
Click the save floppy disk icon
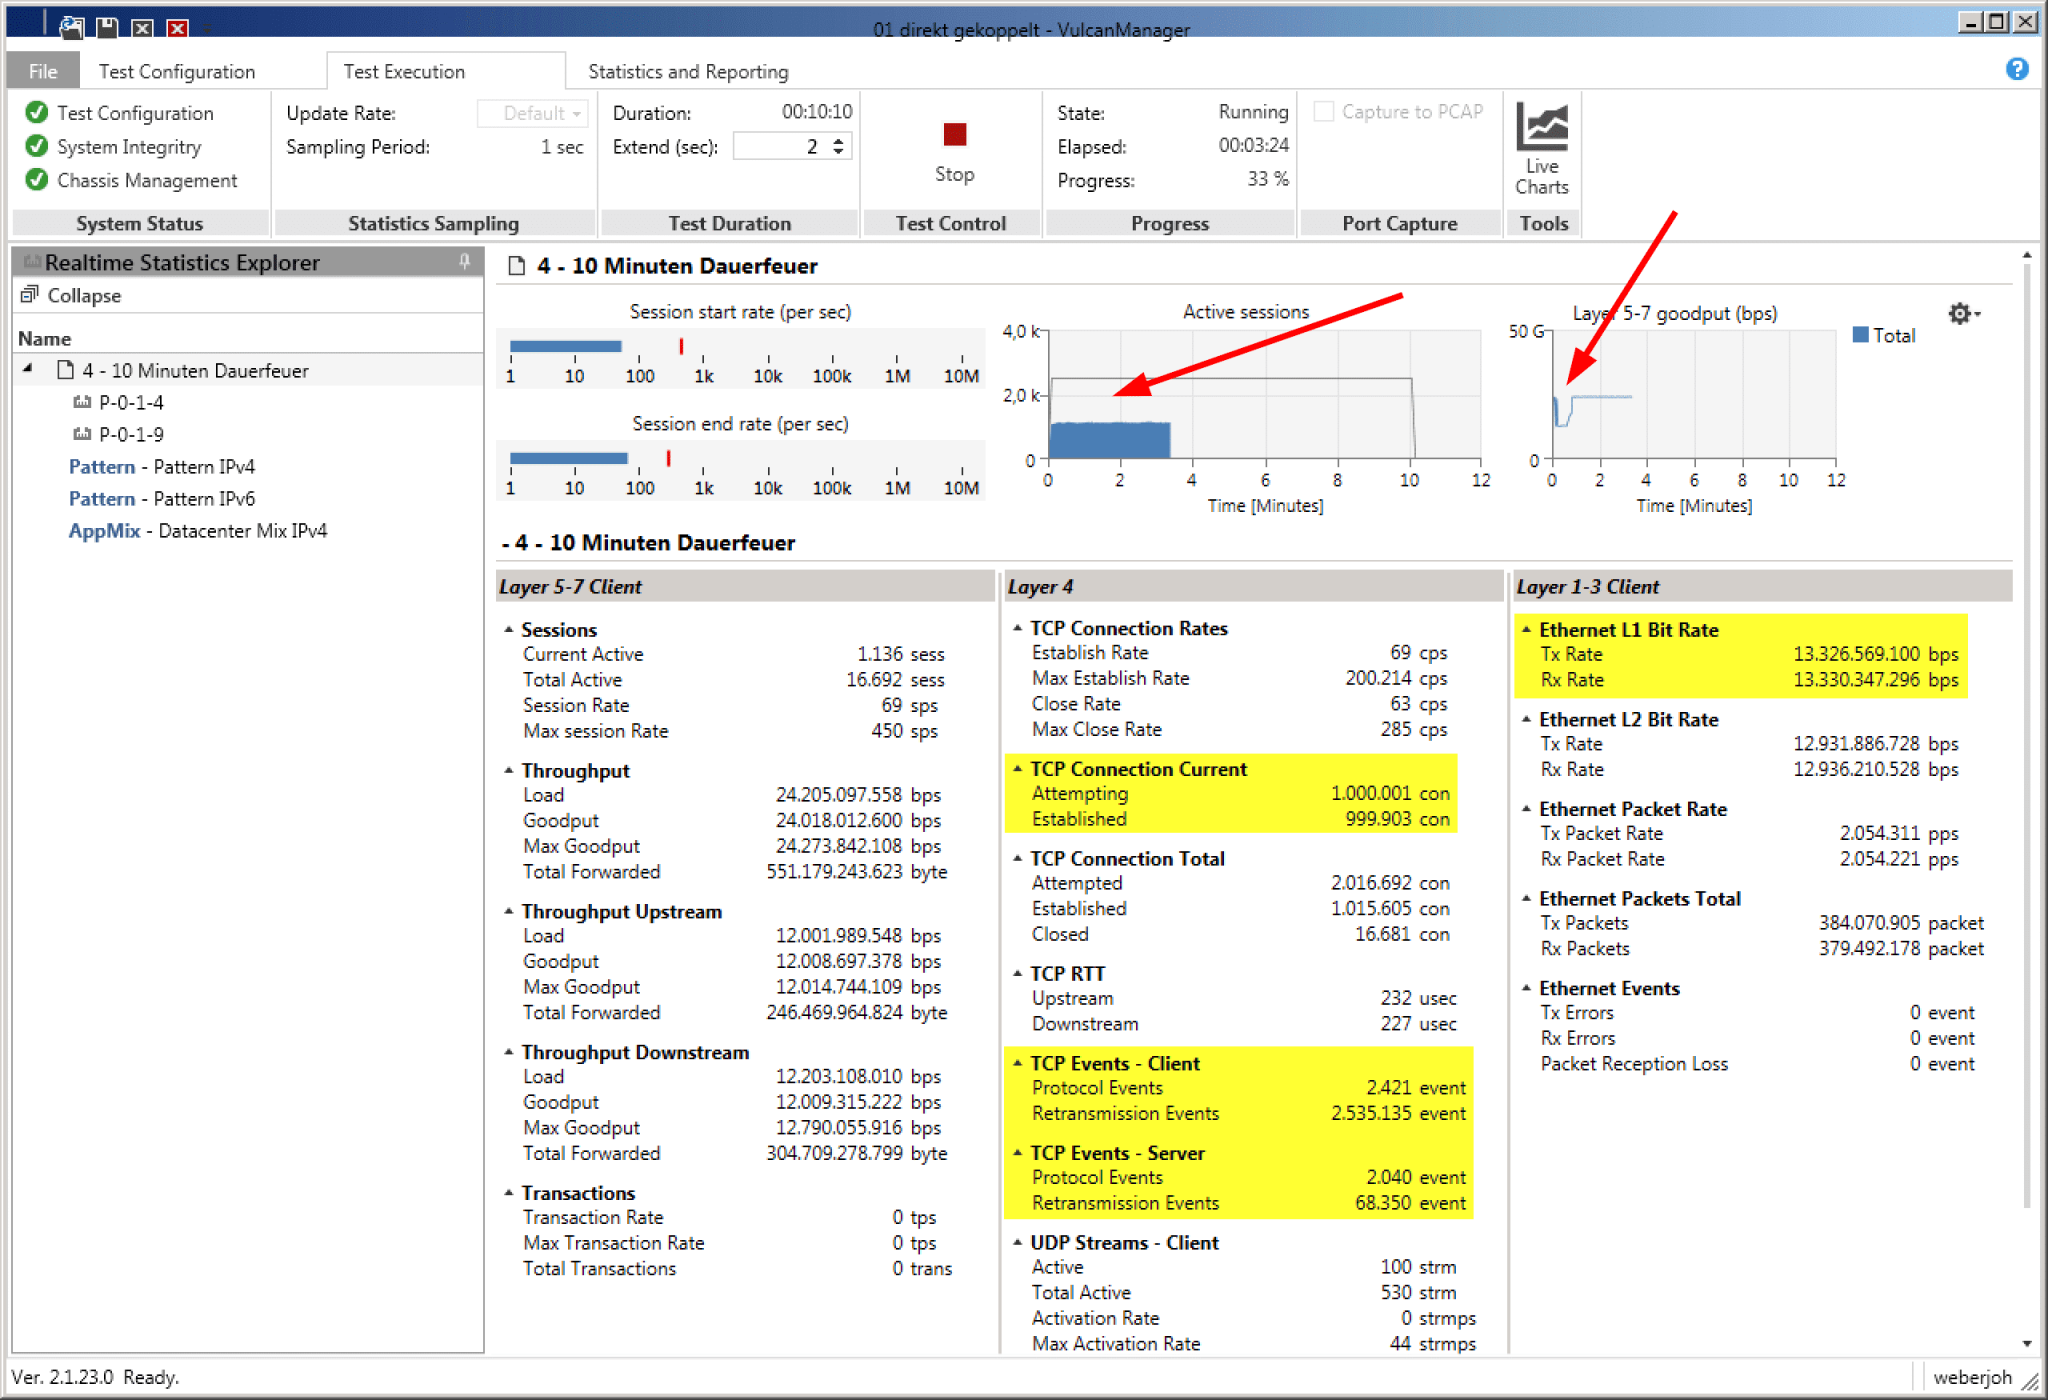[x=107, y=27]
